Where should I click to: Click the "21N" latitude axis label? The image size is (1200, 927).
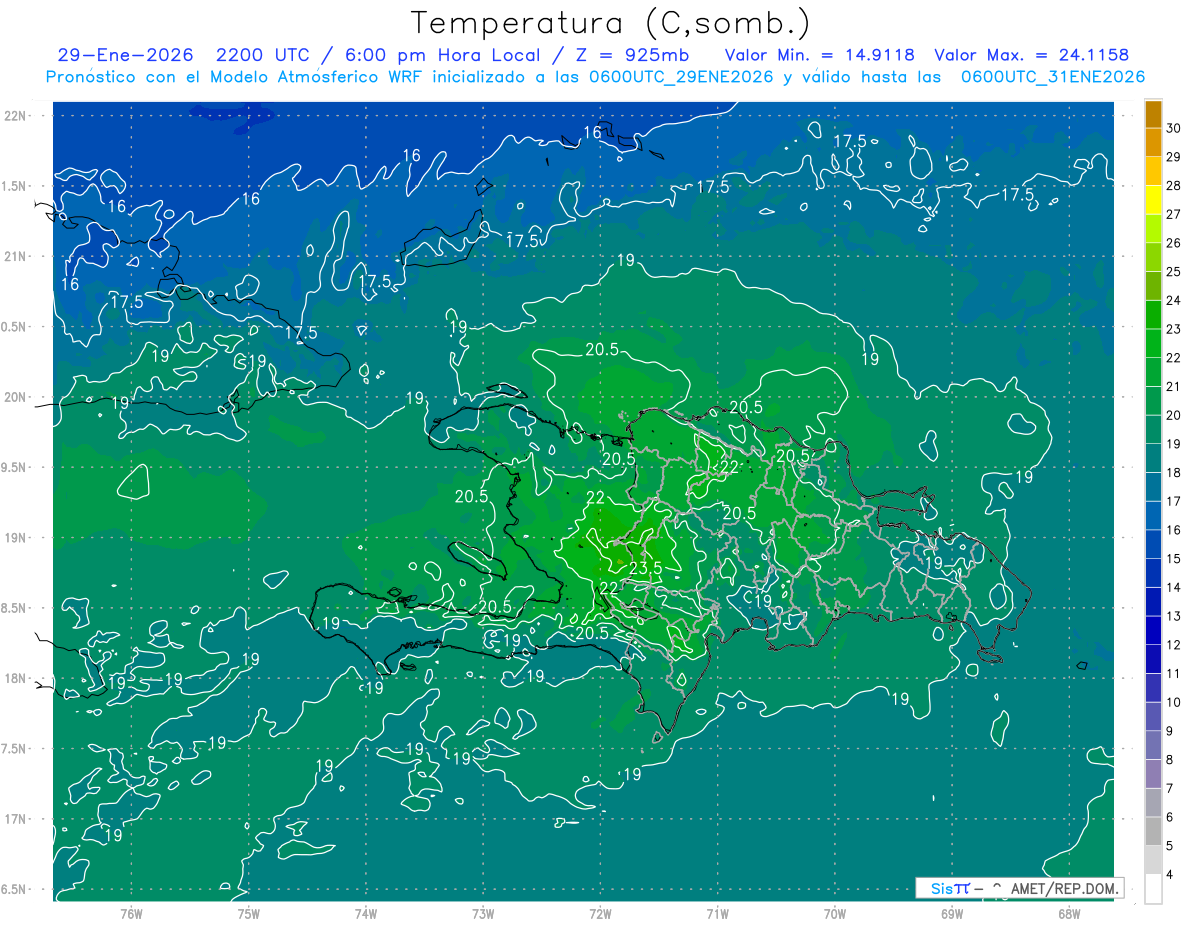tap(15, 256)
